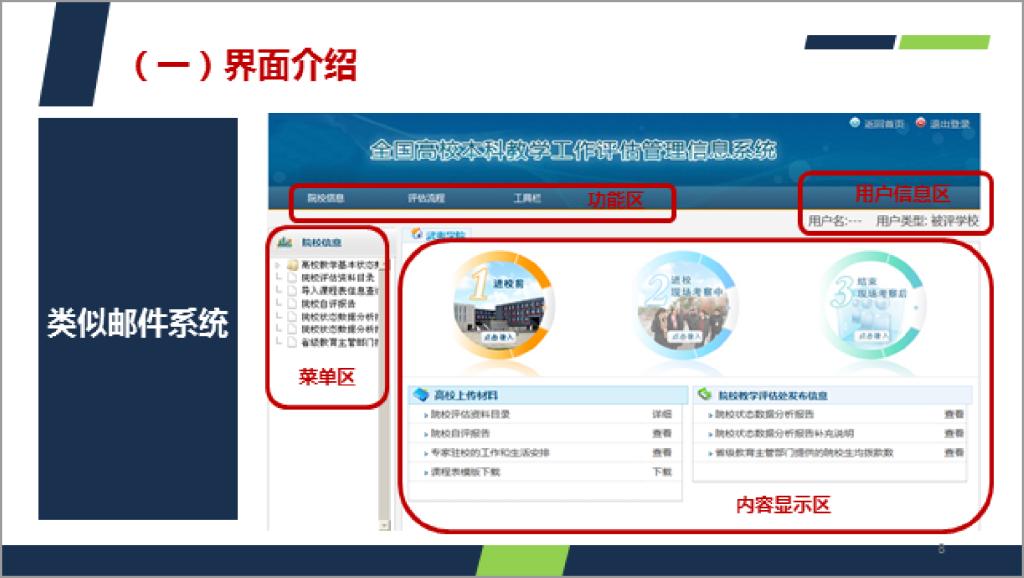The image size is (1024, 578).
Task: Open the 省级教育主管部门提供的院校生均拨款数 entry
Action: pyautogui.click(x=804, y=452)
